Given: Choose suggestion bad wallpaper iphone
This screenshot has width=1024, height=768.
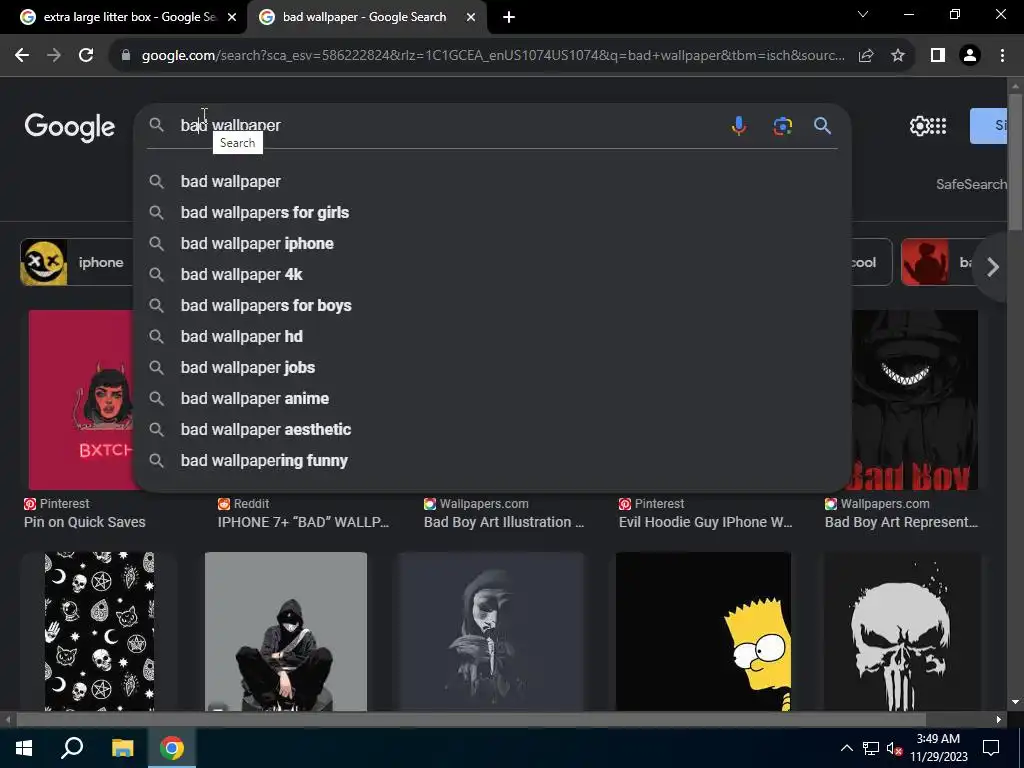Looking at the screenshot, I should (492, 244).
